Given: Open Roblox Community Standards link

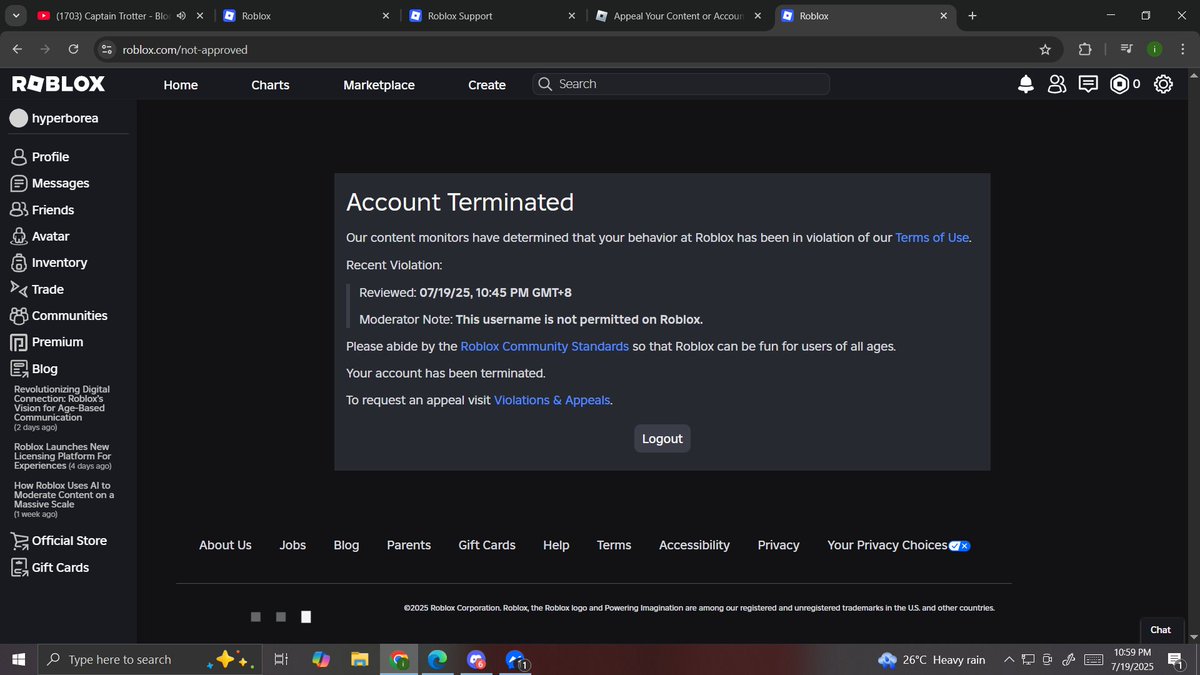Looking at the screenshot, I should 545,346.
